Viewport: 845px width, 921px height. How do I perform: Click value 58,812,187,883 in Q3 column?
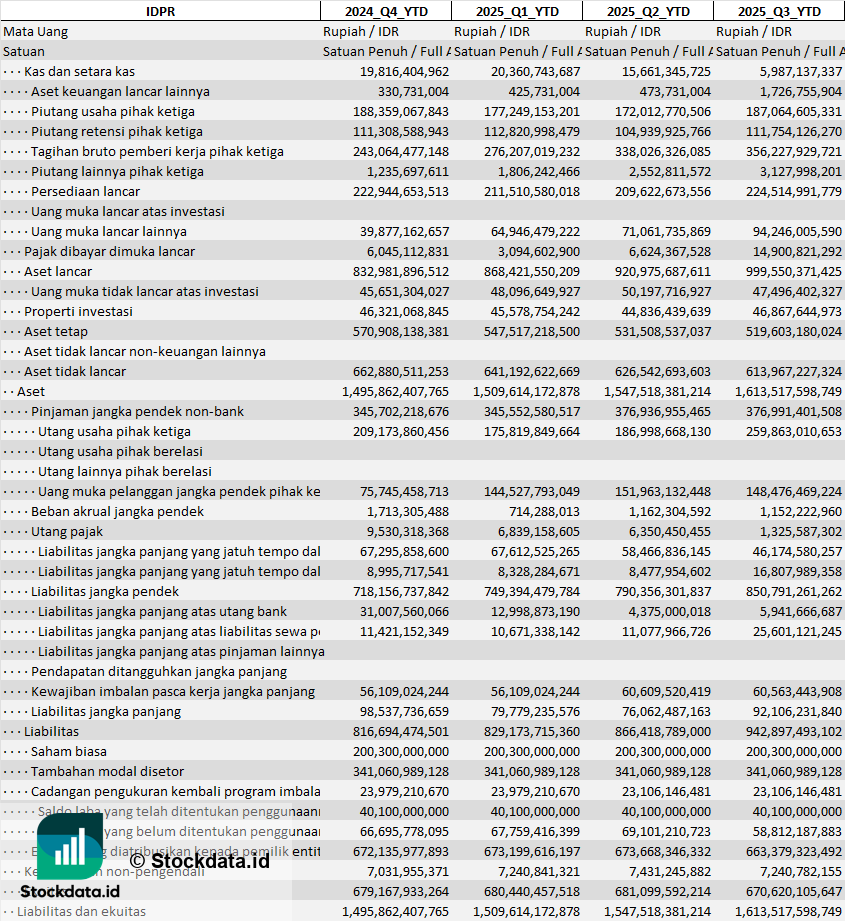797,830
